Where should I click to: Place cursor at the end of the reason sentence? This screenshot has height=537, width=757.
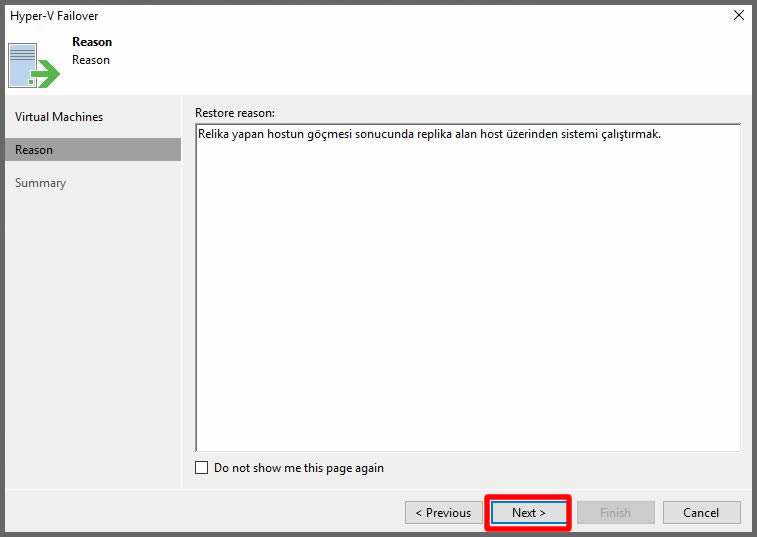(661, 134)
